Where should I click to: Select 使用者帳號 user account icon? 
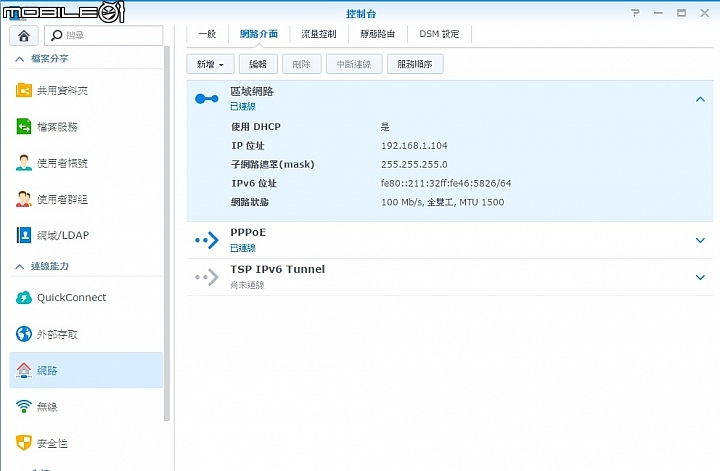(x=24, y=163)
